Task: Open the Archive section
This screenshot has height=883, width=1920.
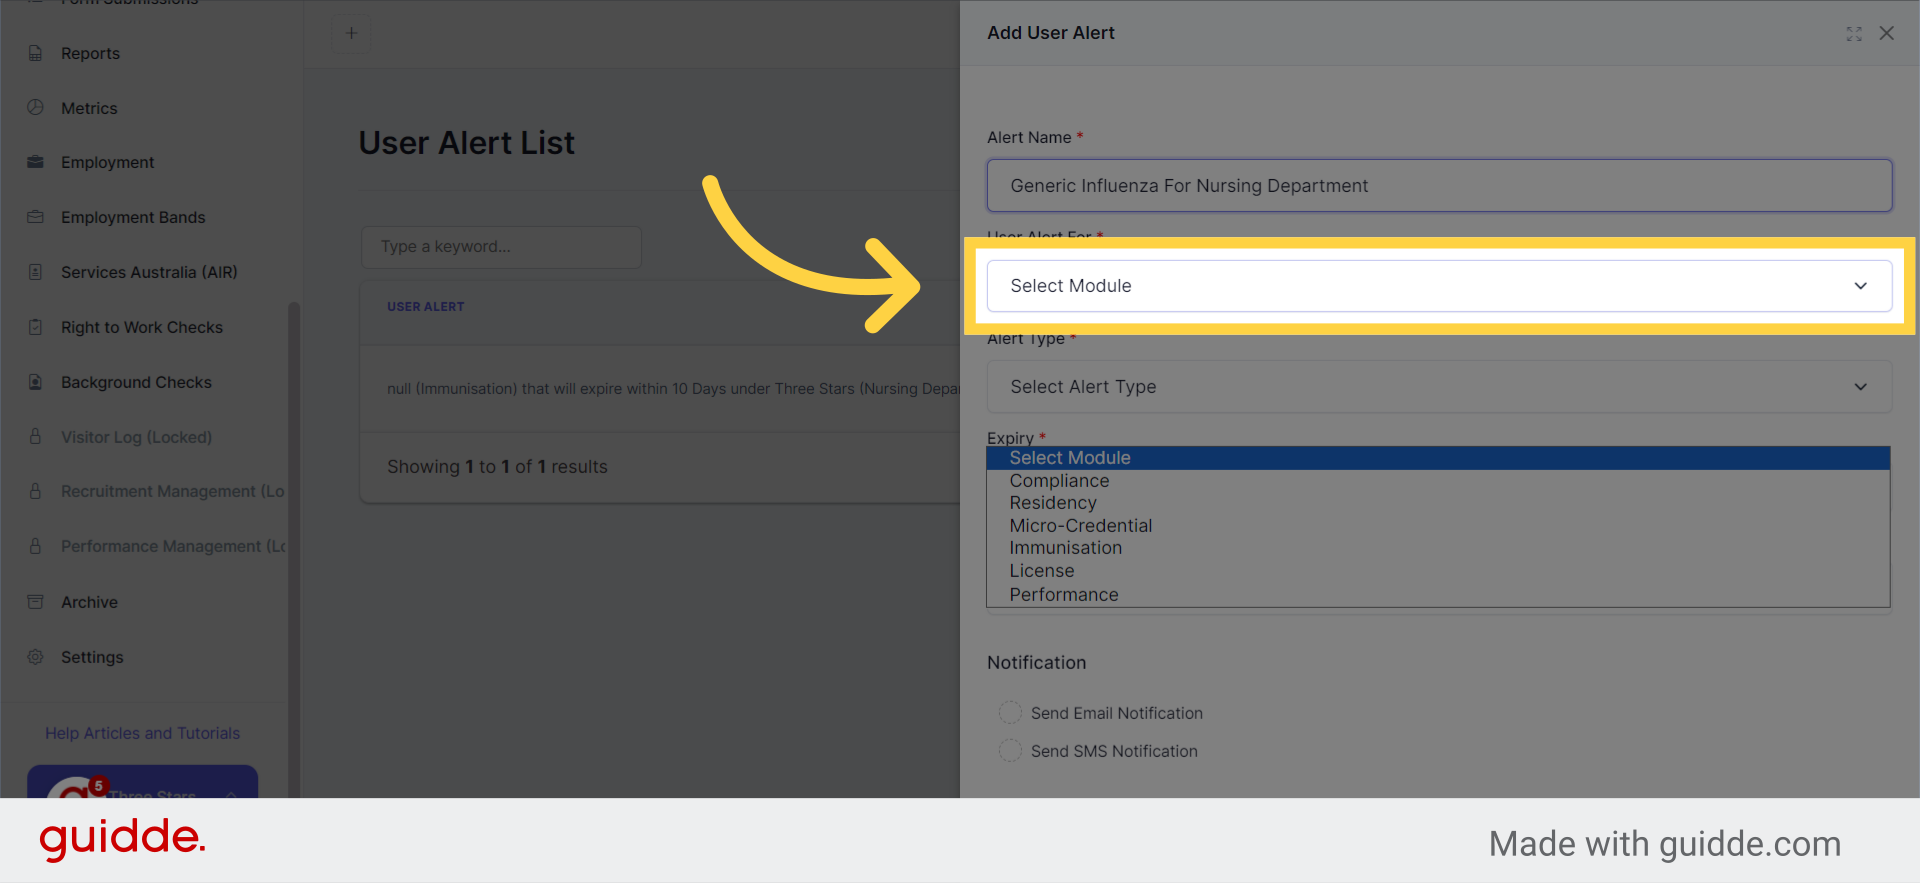Action: (89, 602)
